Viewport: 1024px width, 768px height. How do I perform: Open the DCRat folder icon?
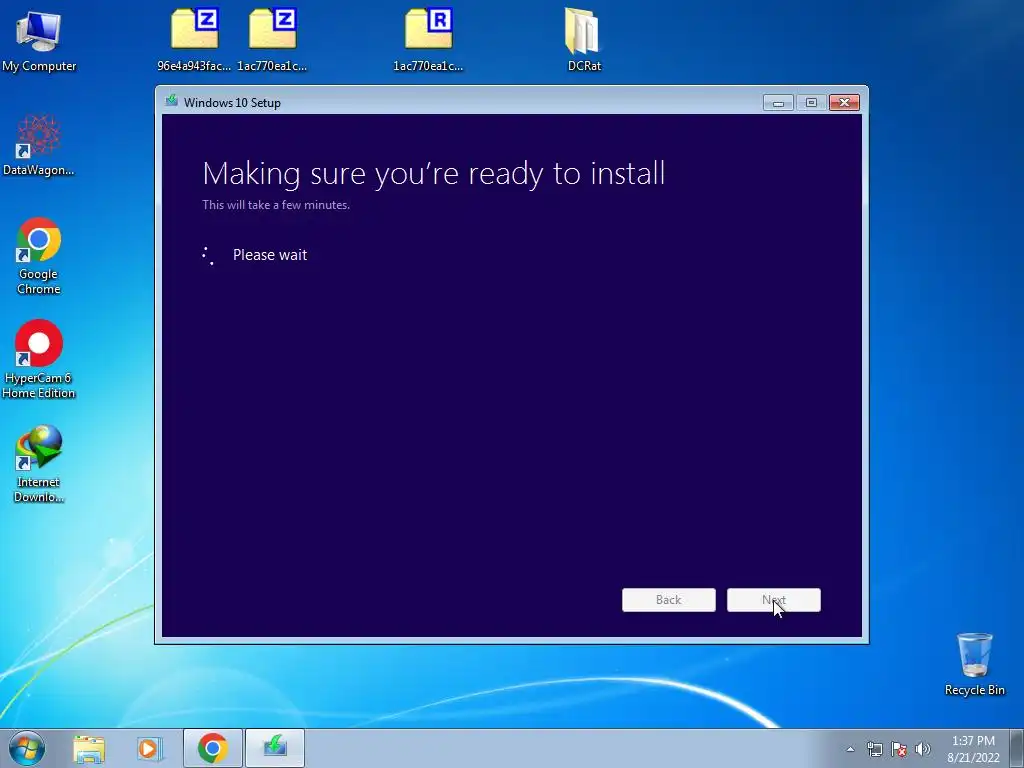click(x=584, y=39)
